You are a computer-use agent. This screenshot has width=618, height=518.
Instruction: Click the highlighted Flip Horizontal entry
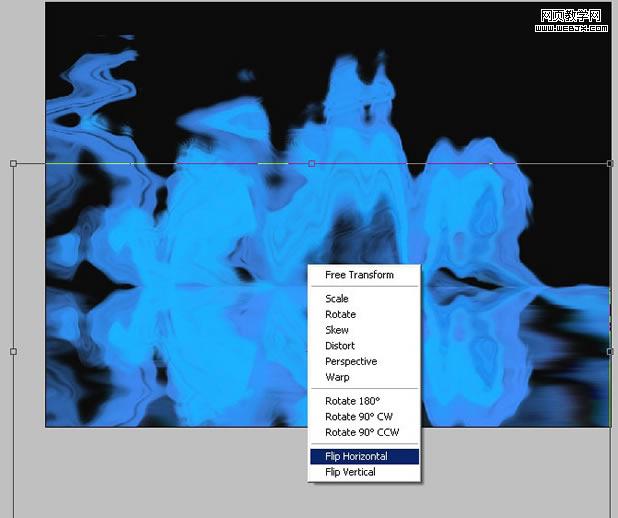coord(364,457)
